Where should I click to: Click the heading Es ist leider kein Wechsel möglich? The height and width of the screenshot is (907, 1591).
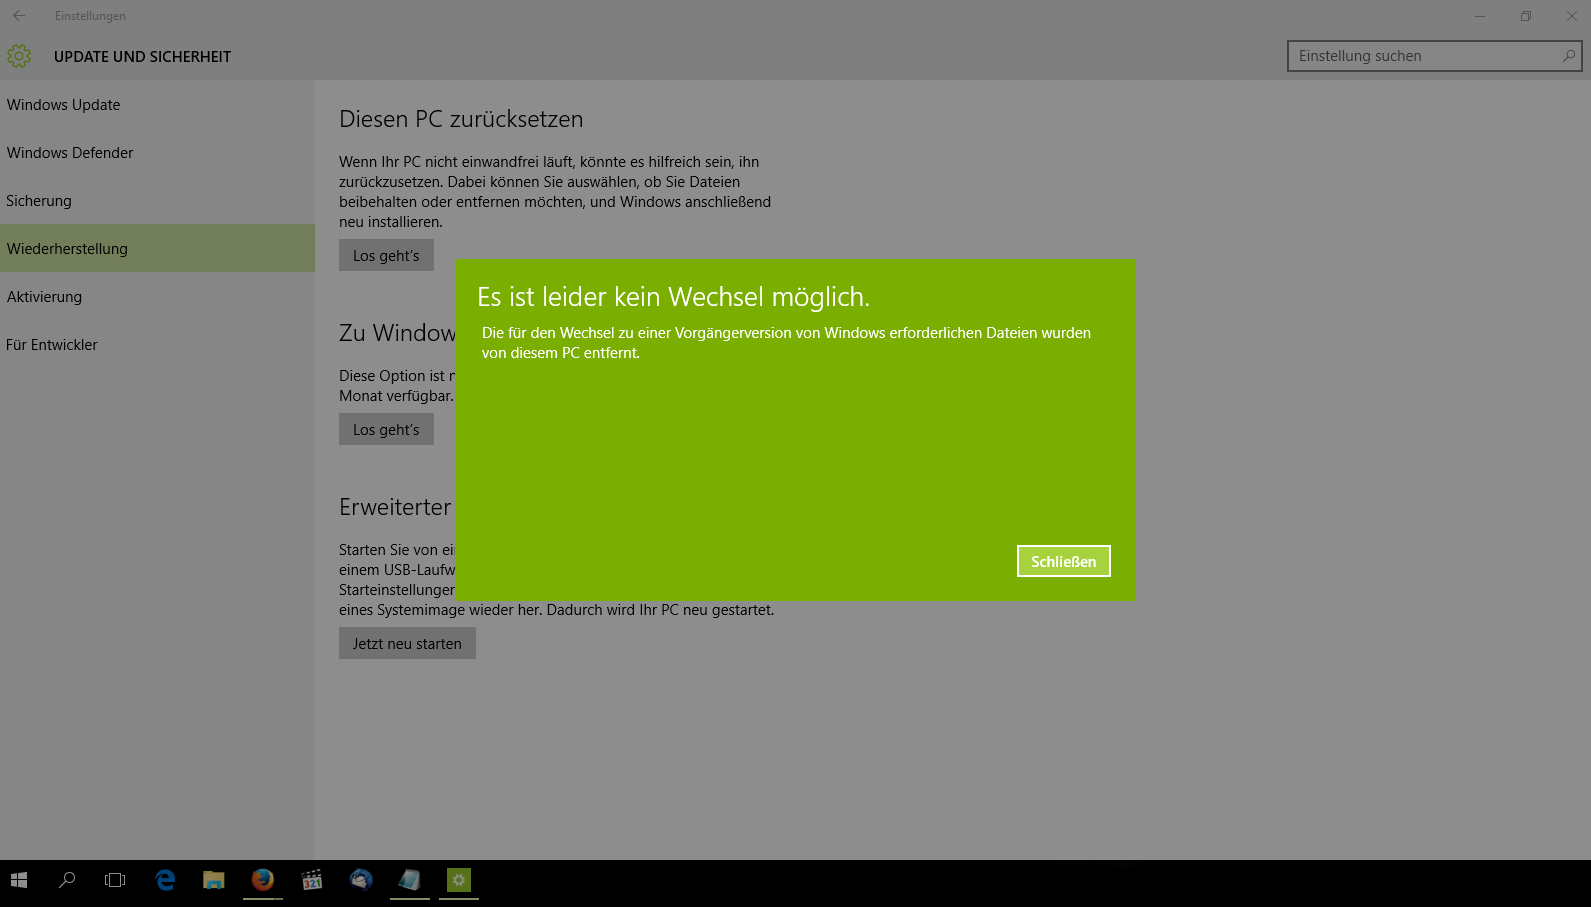point(673,297)
